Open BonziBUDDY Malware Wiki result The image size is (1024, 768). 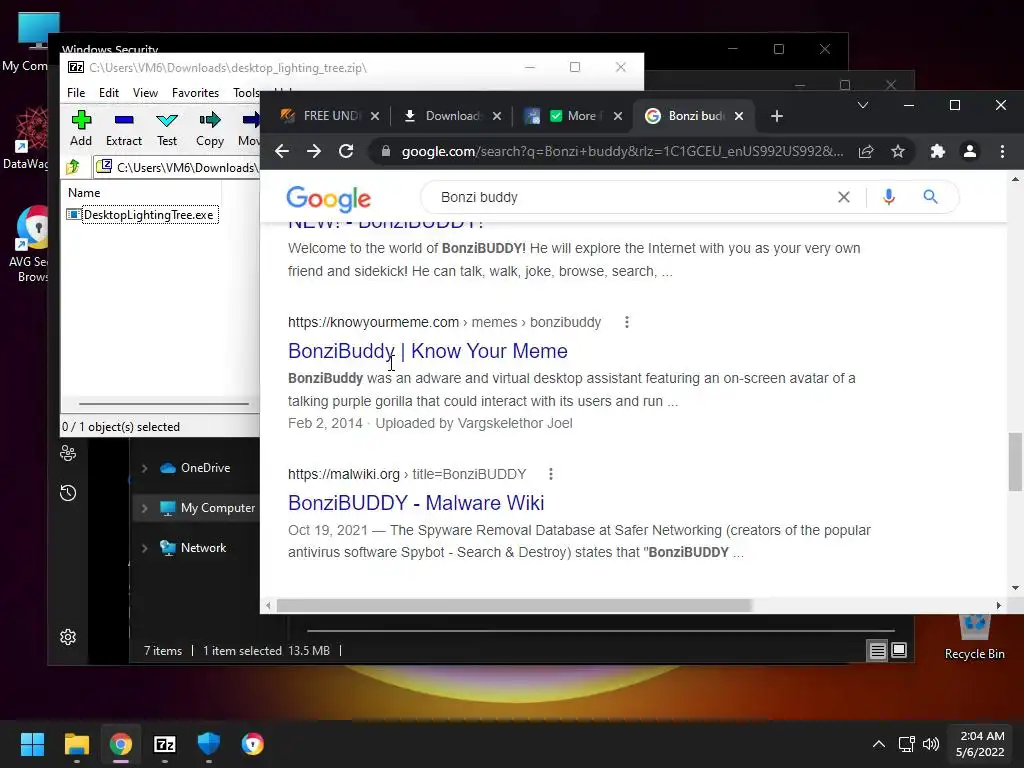tap(416, 503)
